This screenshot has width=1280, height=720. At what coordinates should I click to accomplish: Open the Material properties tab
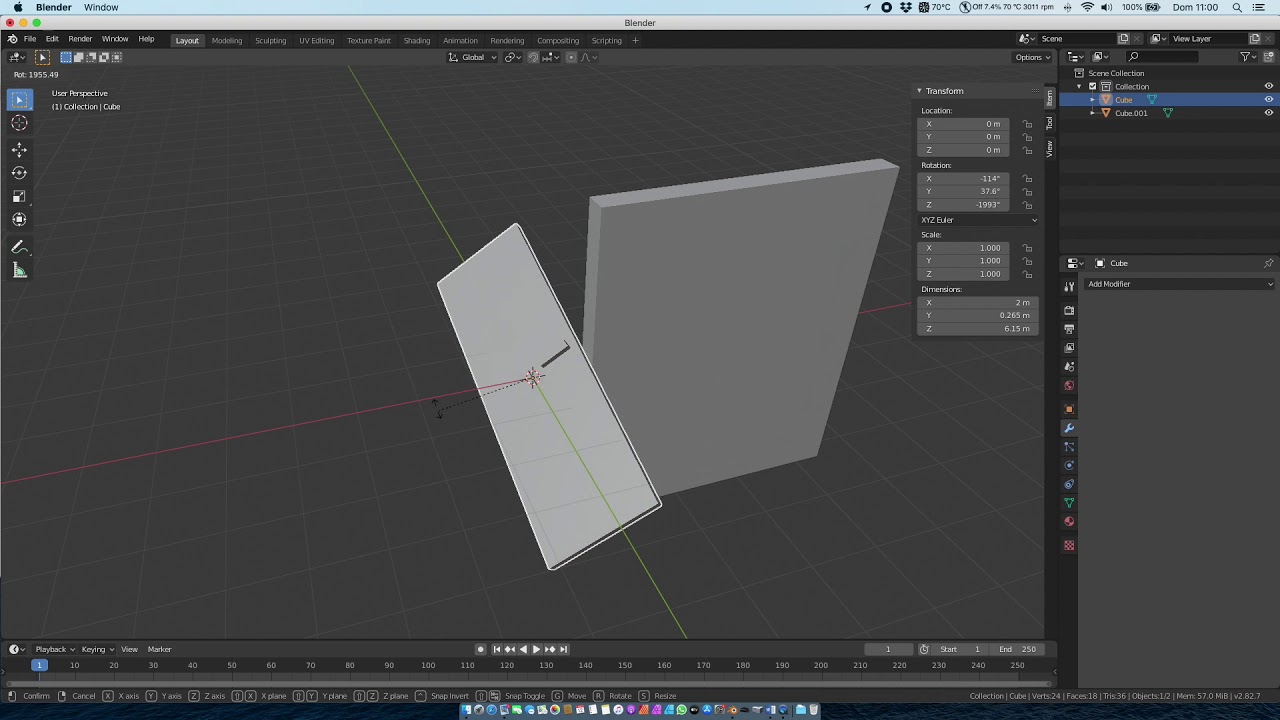1069,522
